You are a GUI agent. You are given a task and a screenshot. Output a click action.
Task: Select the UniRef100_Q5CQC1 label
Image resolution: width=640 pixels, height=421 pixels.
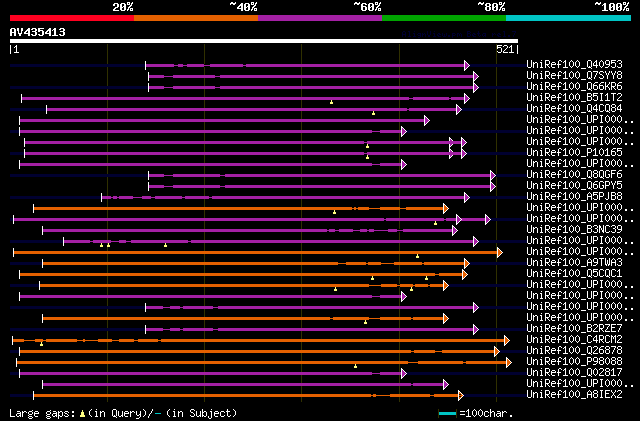pos(574,274)
